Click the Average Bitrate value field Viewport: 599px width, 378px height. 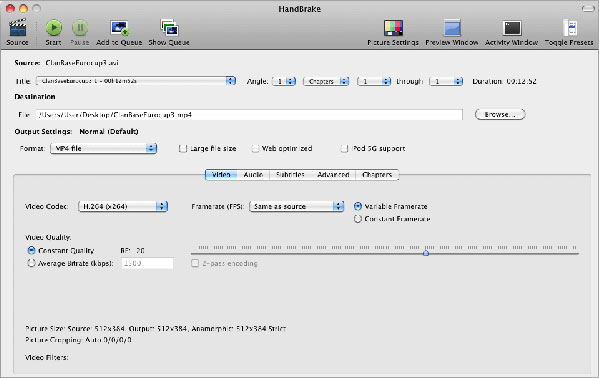coord(147,263)
